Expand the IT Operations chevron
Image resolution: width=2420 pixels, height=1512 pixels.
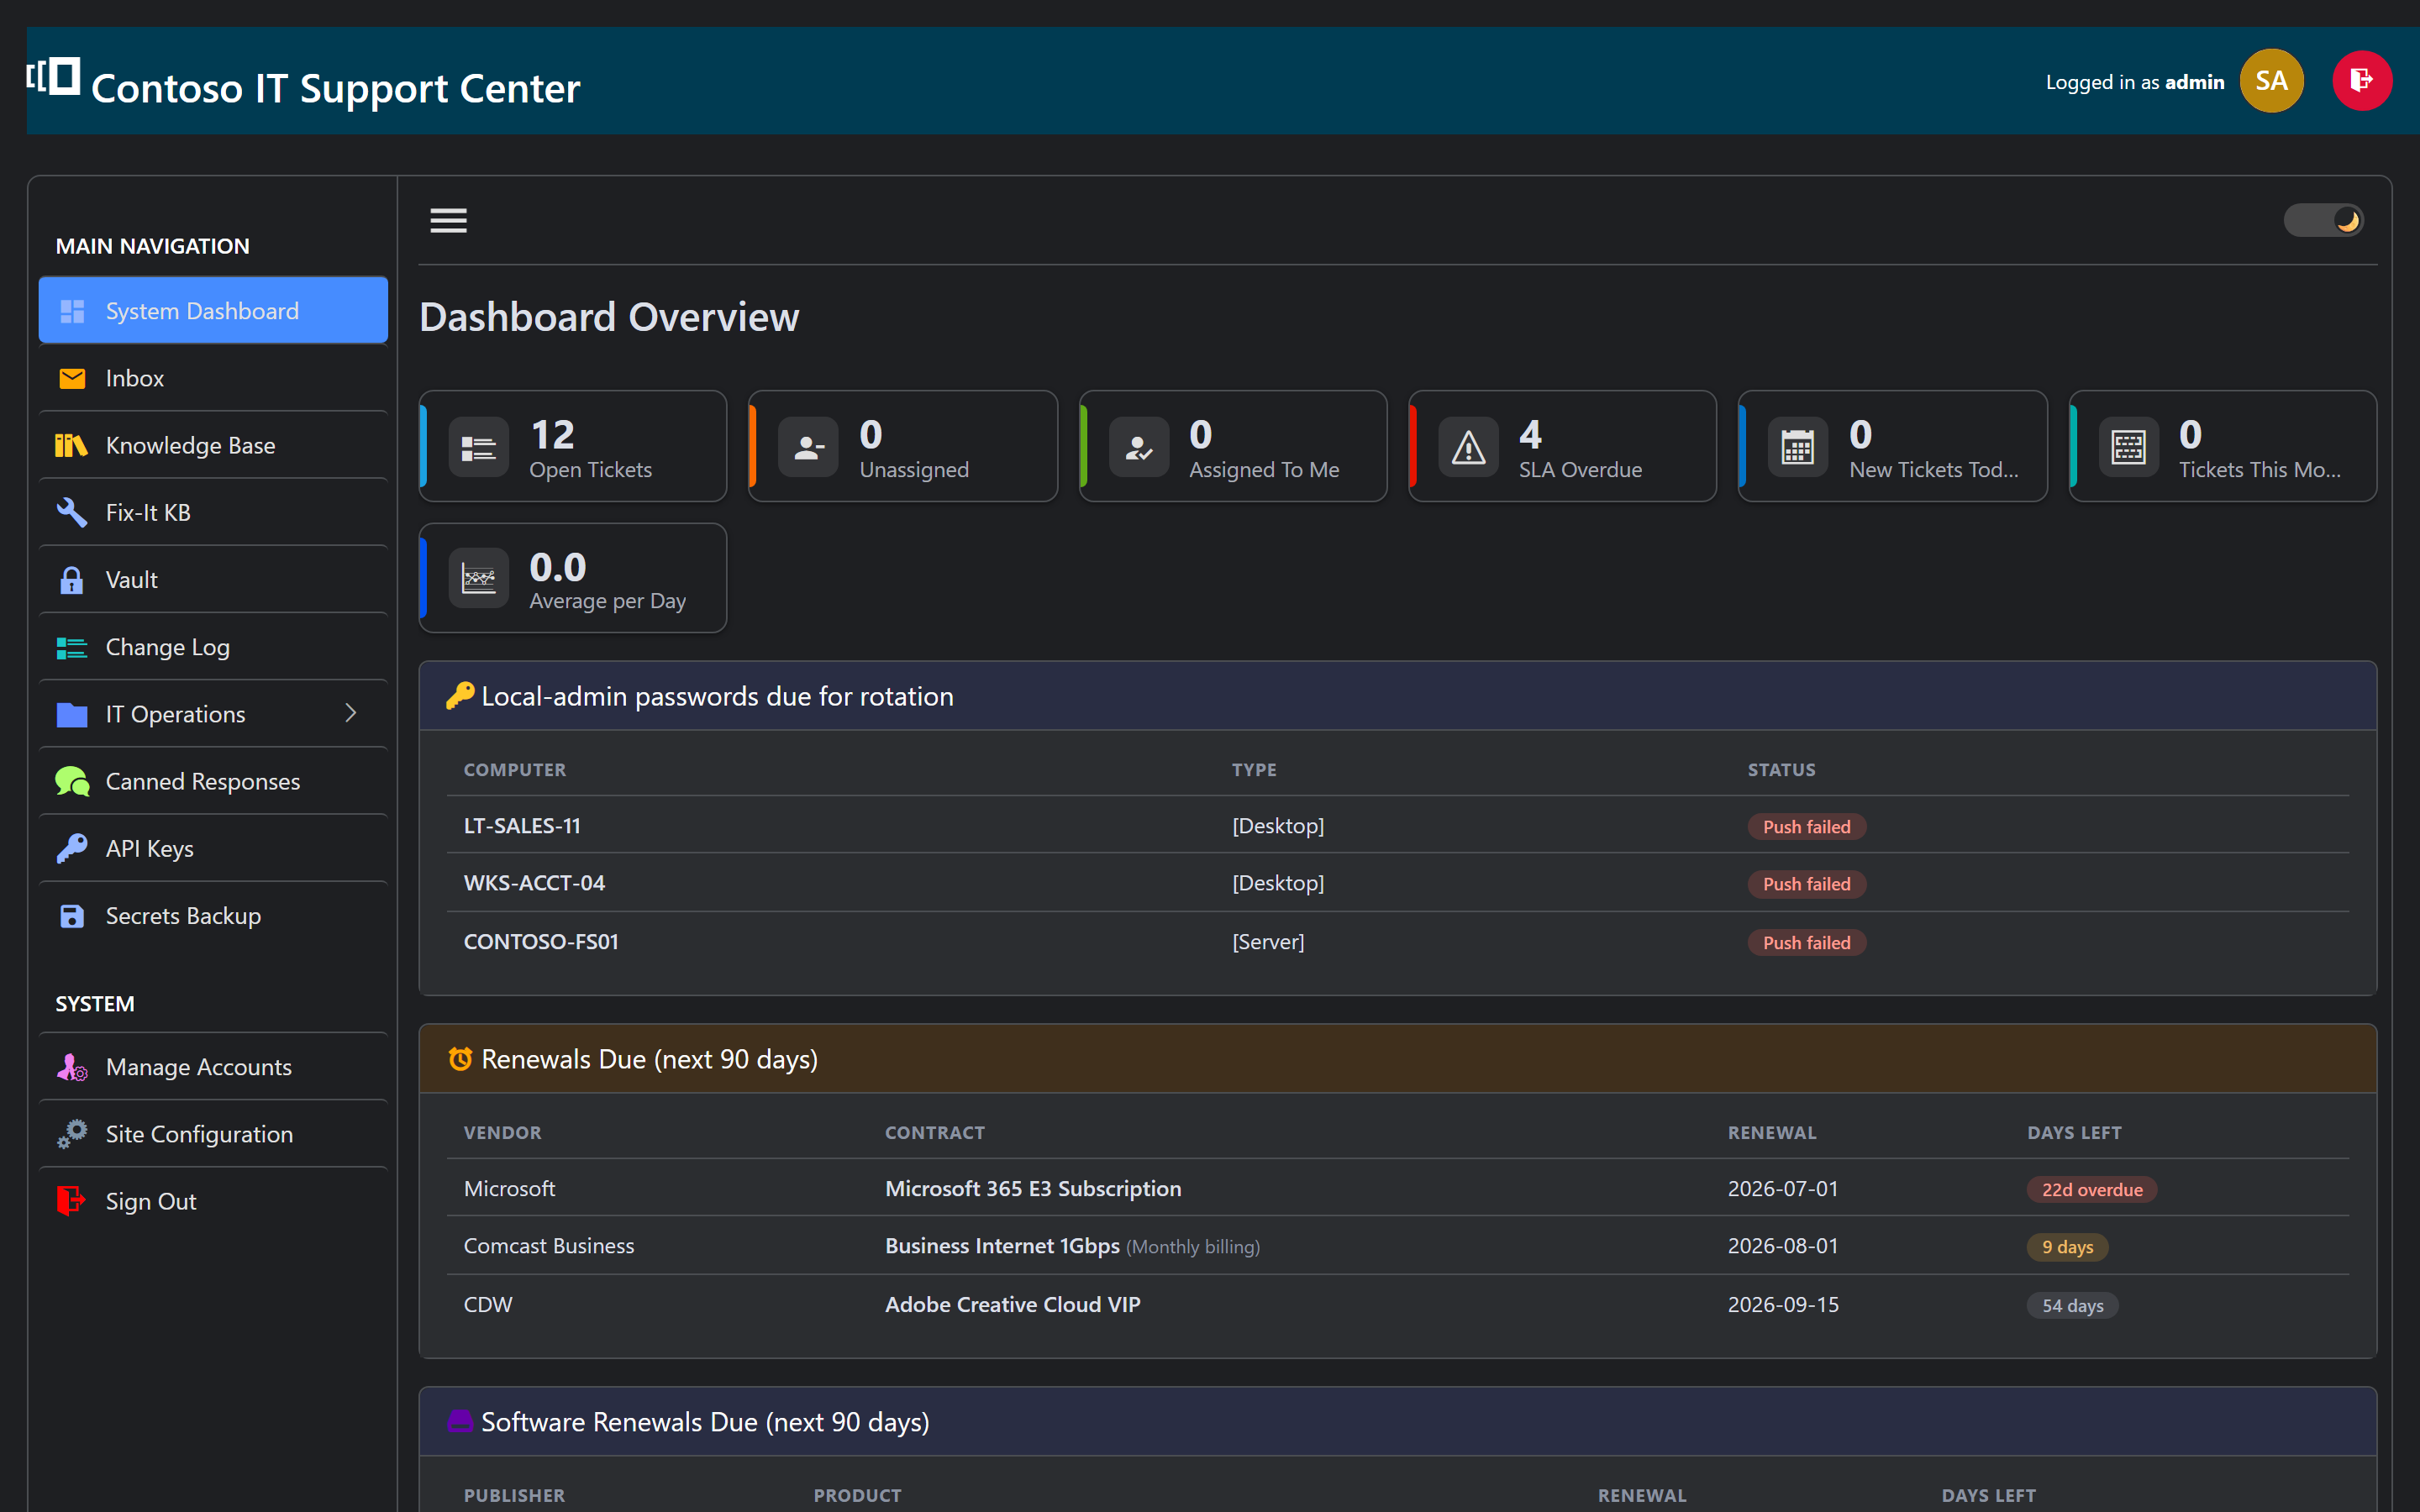click(351, 713)
